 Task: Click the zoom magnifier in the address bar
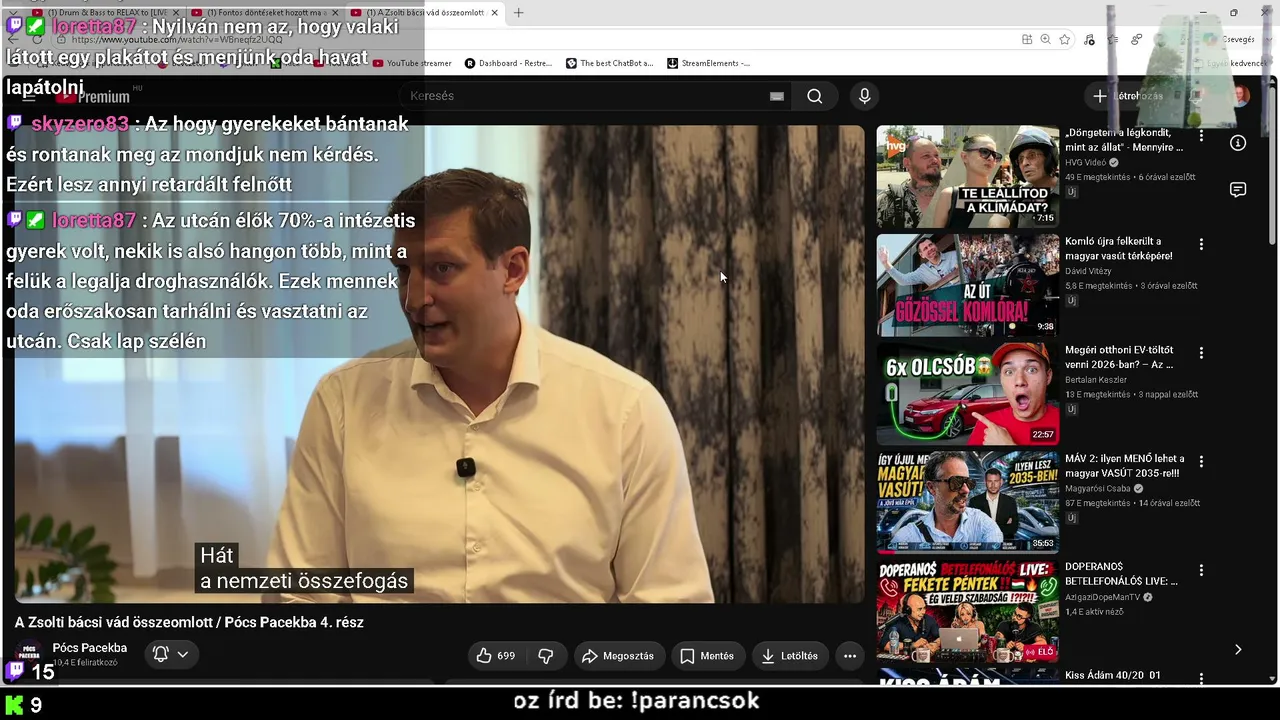click(1046, 39)
